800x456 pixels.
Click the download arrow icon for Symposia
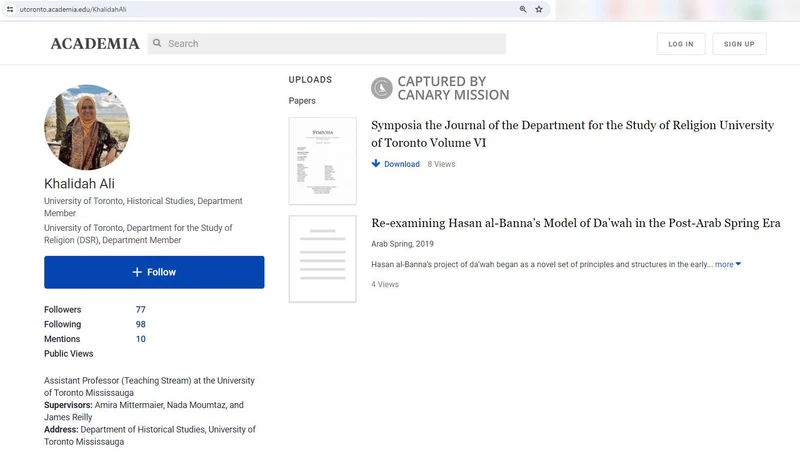tap(376, 164)
